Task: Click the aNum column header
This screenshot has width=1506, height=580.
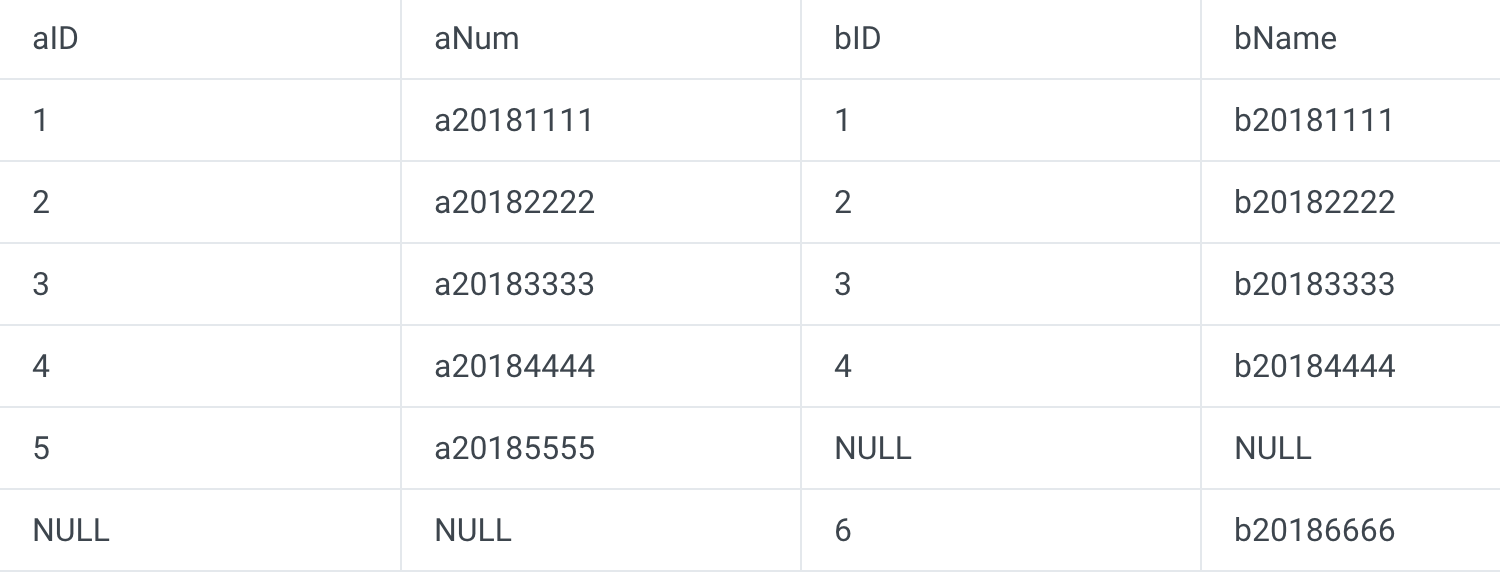Action: [x=477, y=39]
